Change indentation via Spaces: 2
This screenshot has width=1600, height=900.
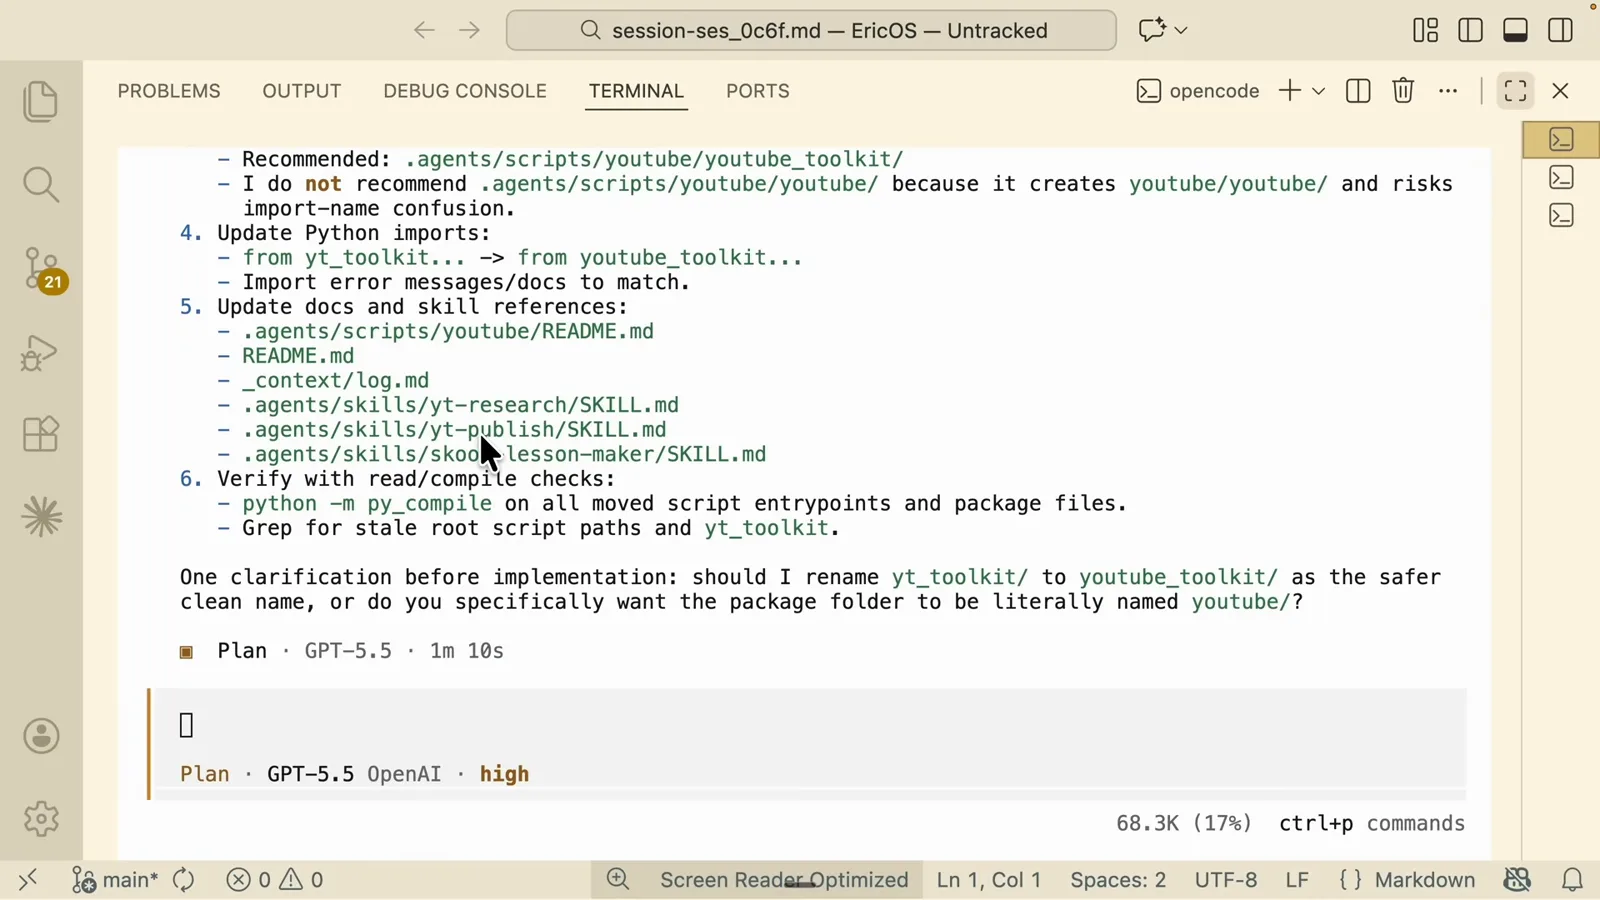(1118, 880)
